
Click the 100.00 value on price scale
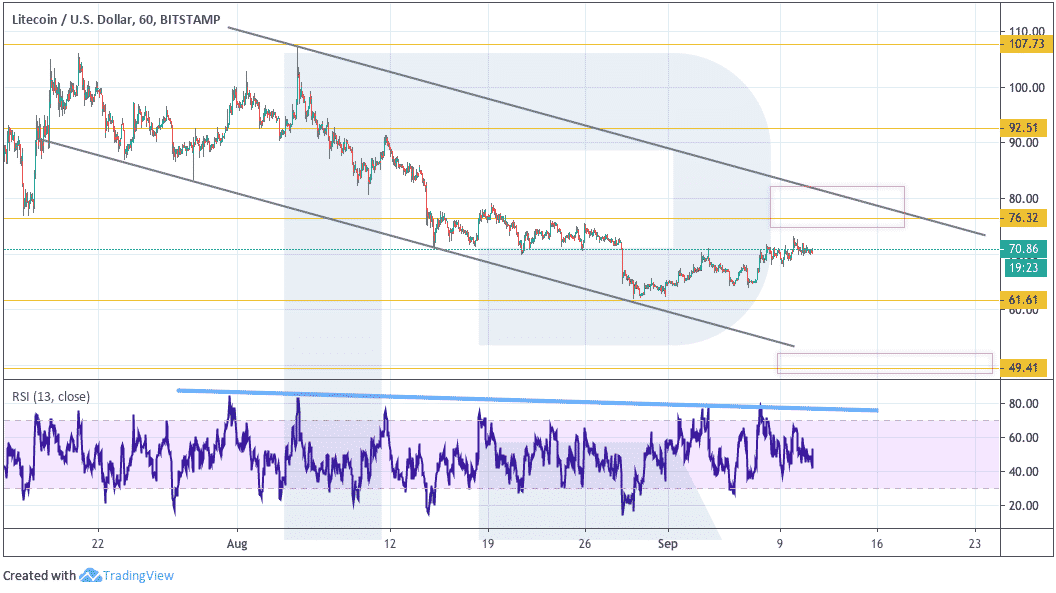(1026, 88)
